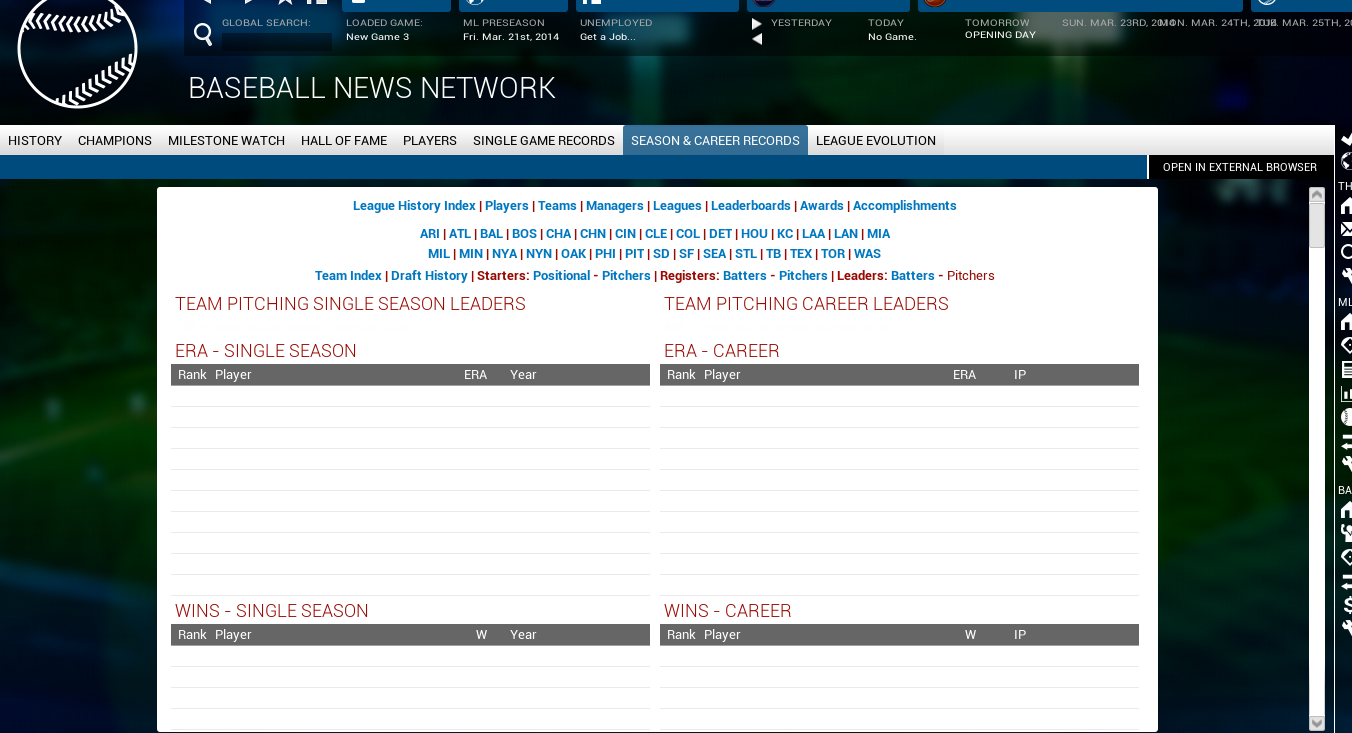Open the Teams link

(x=557, y=206)
